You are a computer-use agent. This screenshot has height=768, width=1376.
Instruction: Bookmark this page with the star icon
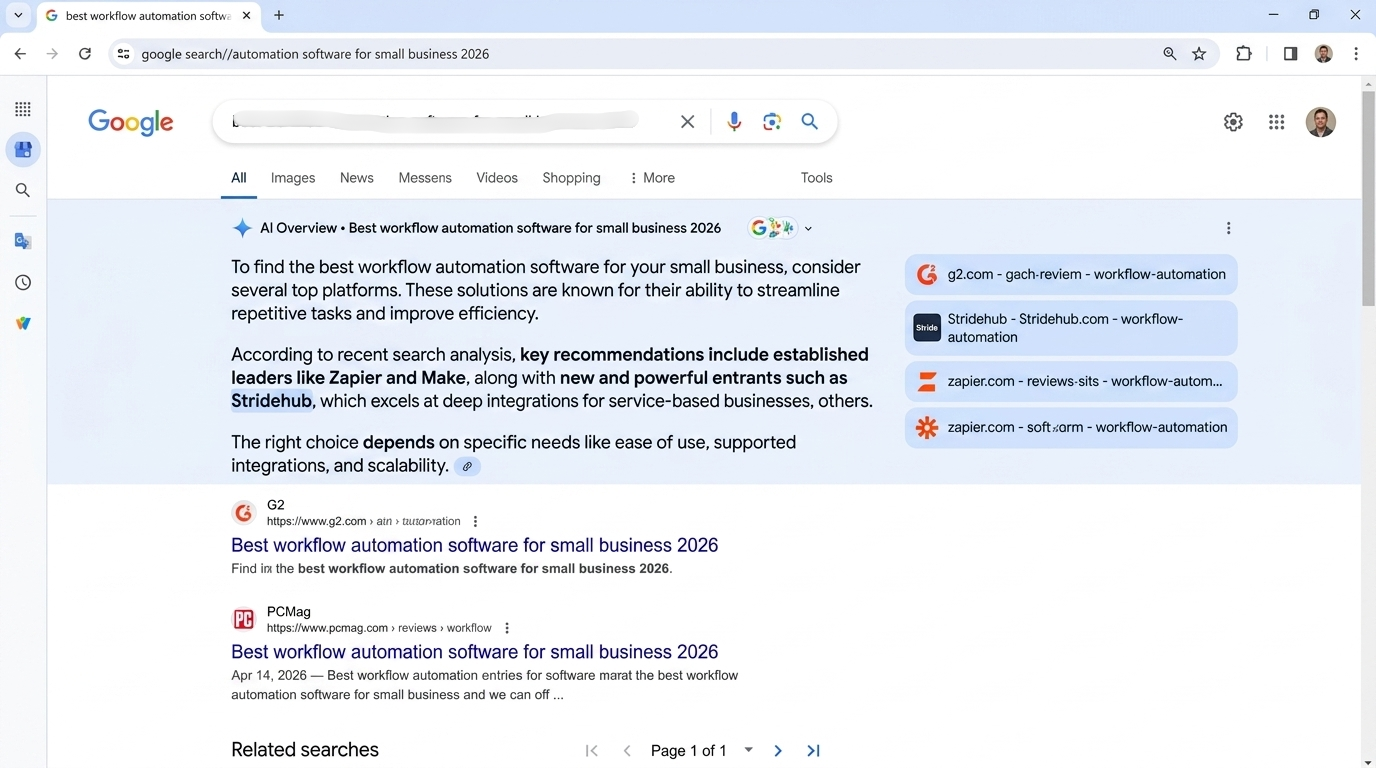1199,54
